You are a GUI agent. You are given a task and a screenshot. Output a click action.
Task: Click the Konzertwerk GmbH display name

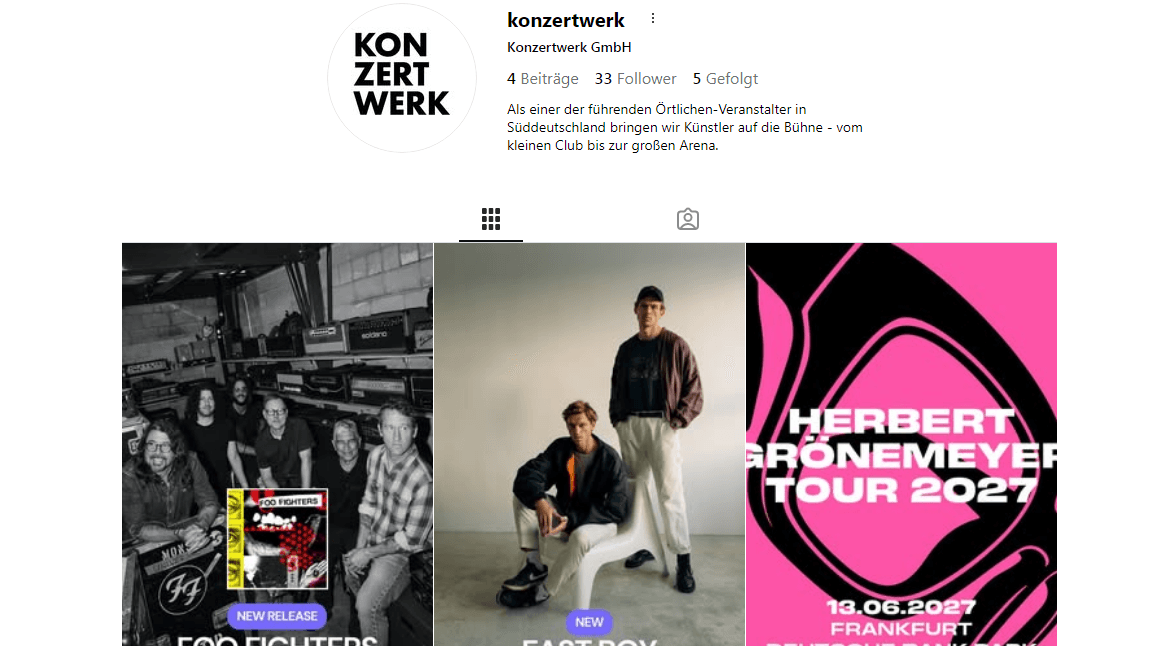(x=569, y=48)
